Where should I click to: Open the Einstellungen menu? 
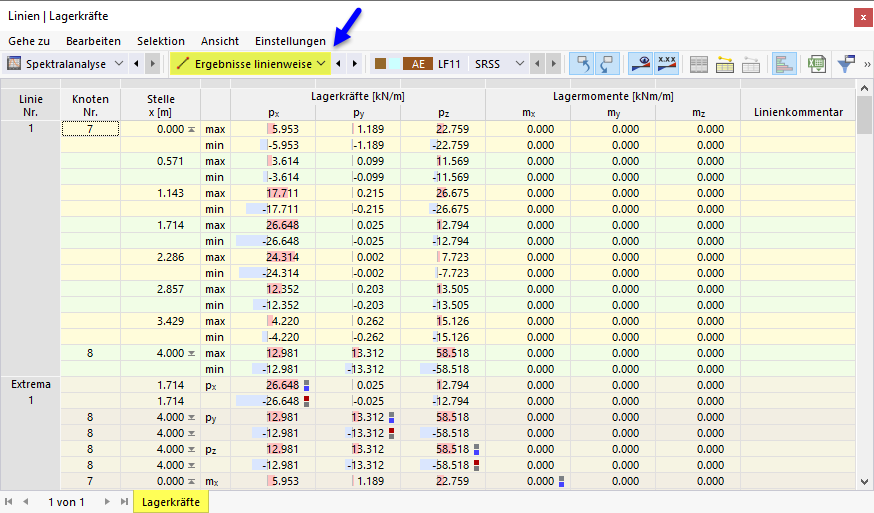click(290, 41)
